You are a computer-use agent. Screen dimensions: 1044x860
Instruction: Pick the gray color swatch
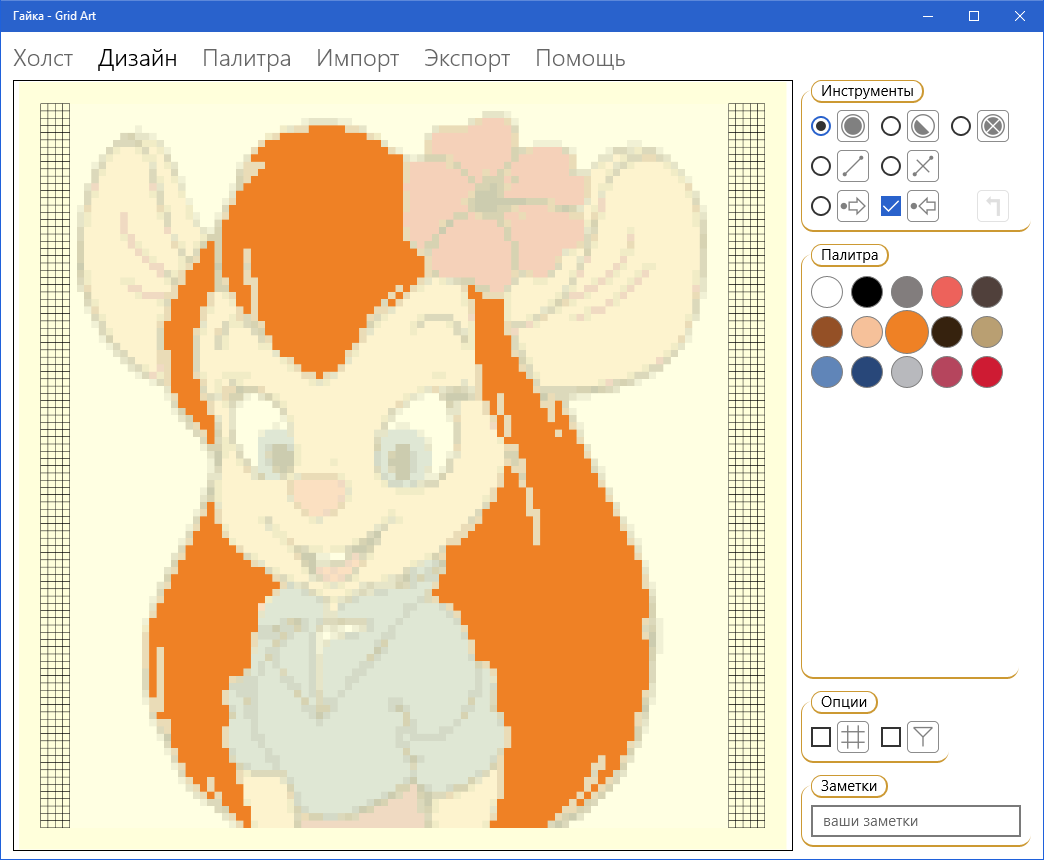pyautogui.click(x=907, y=292)
